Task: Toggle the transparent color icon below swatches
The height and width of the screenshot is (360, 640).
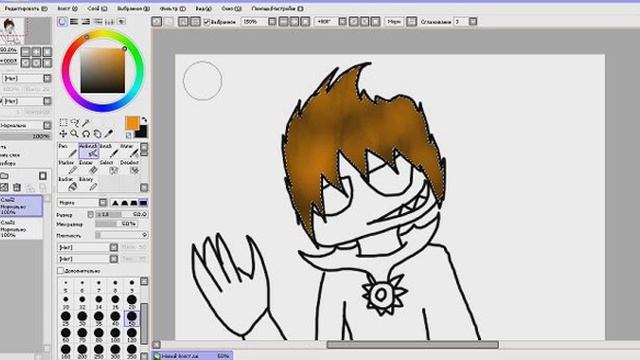Action: [129, 135]
